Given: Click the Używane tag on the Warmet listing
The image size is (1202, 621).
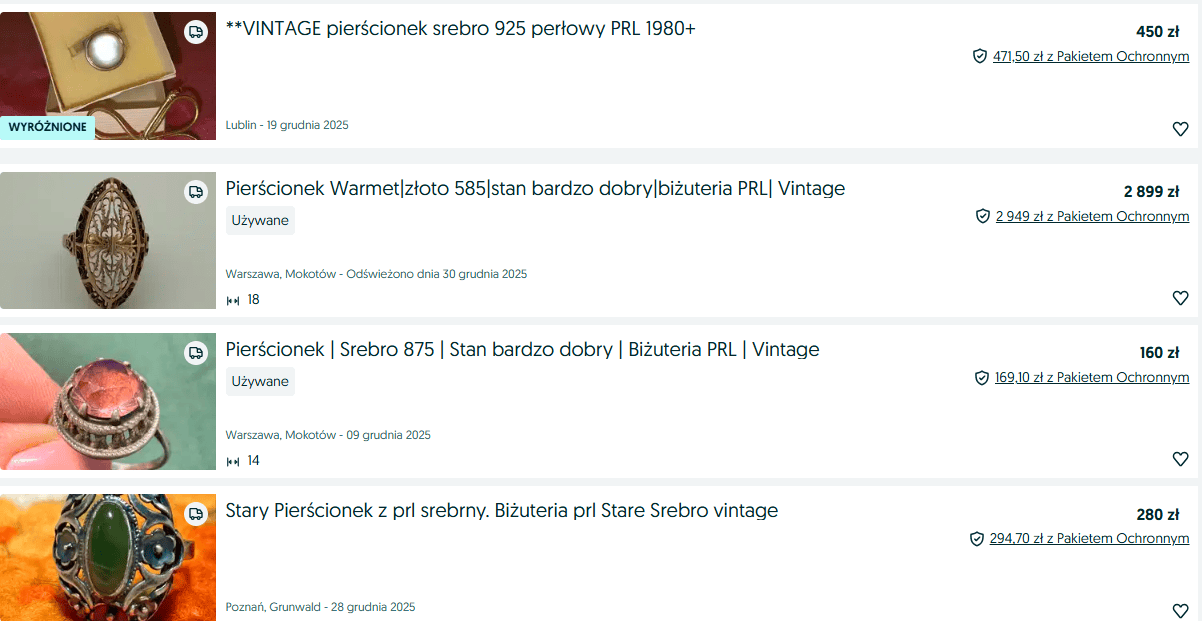Looking at the screenshot, I should click(x=260, y=220).
